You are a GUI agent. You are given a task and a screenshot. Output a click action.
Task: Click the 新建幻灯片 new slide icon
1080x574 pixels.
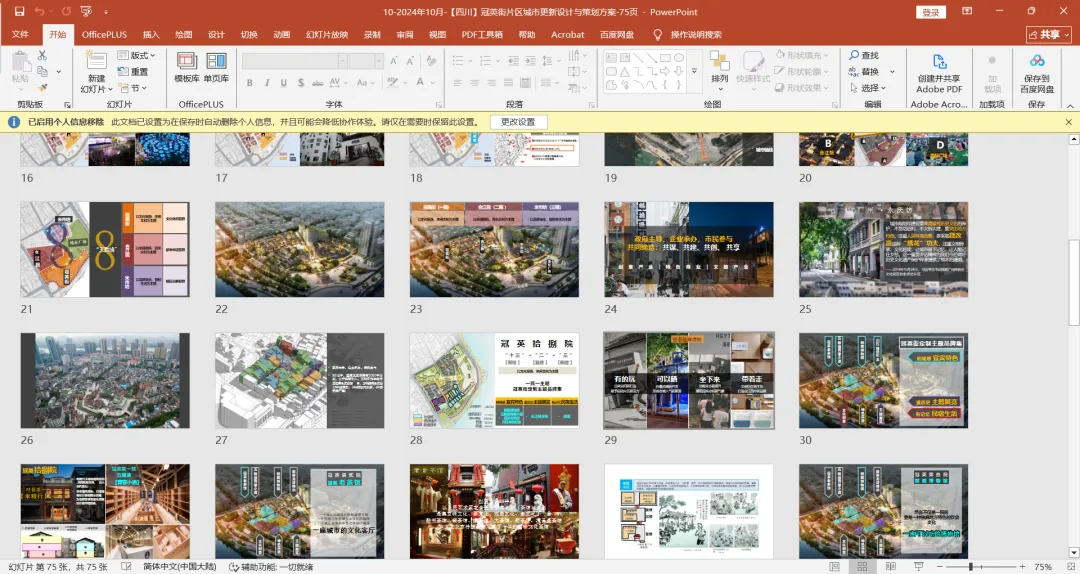point(95,62)
